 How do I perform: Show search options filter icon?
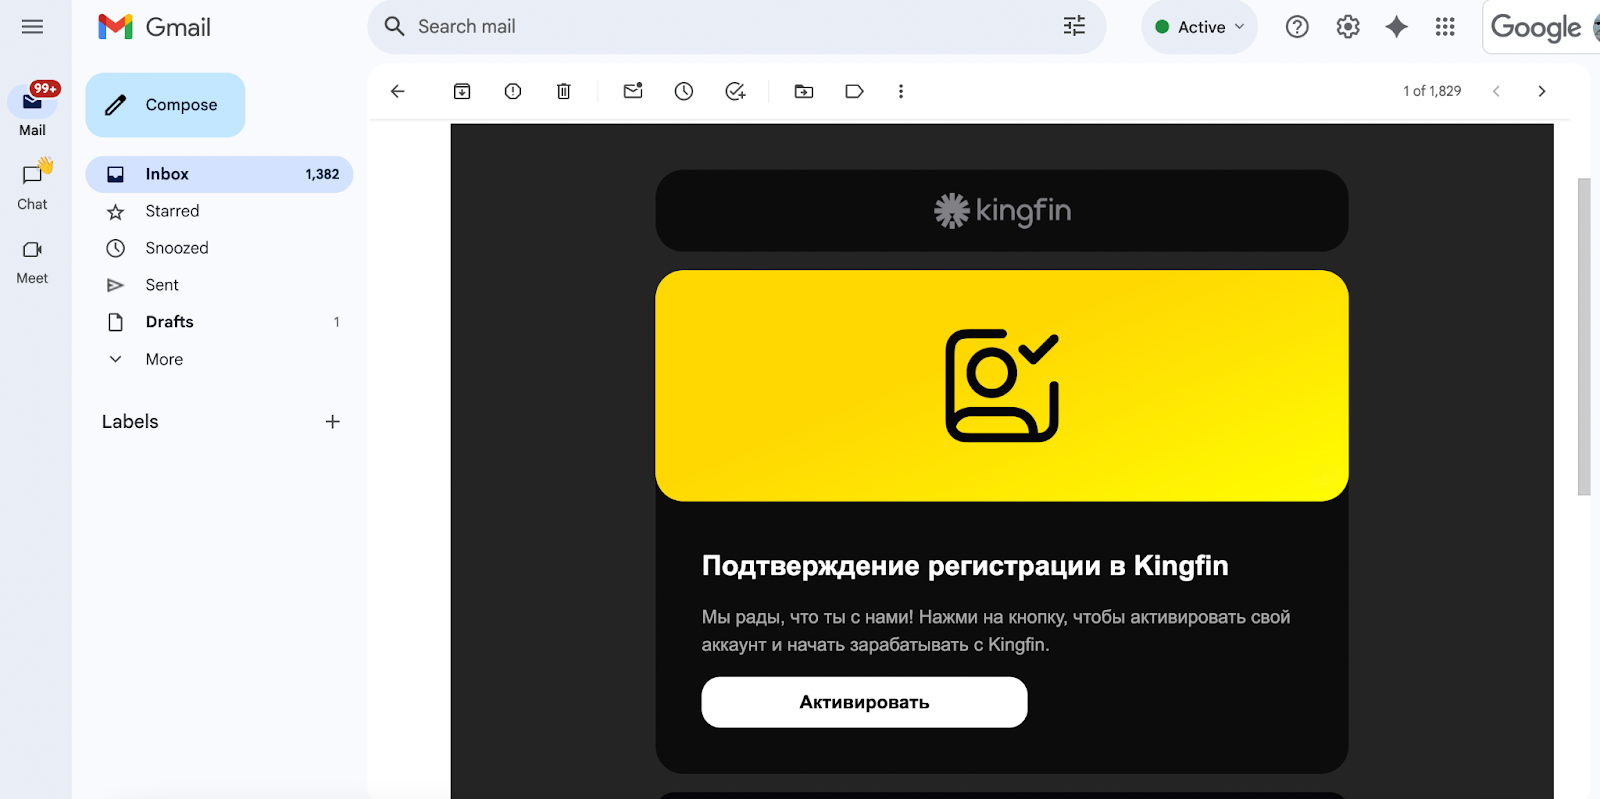click(x=1074, y=27)
